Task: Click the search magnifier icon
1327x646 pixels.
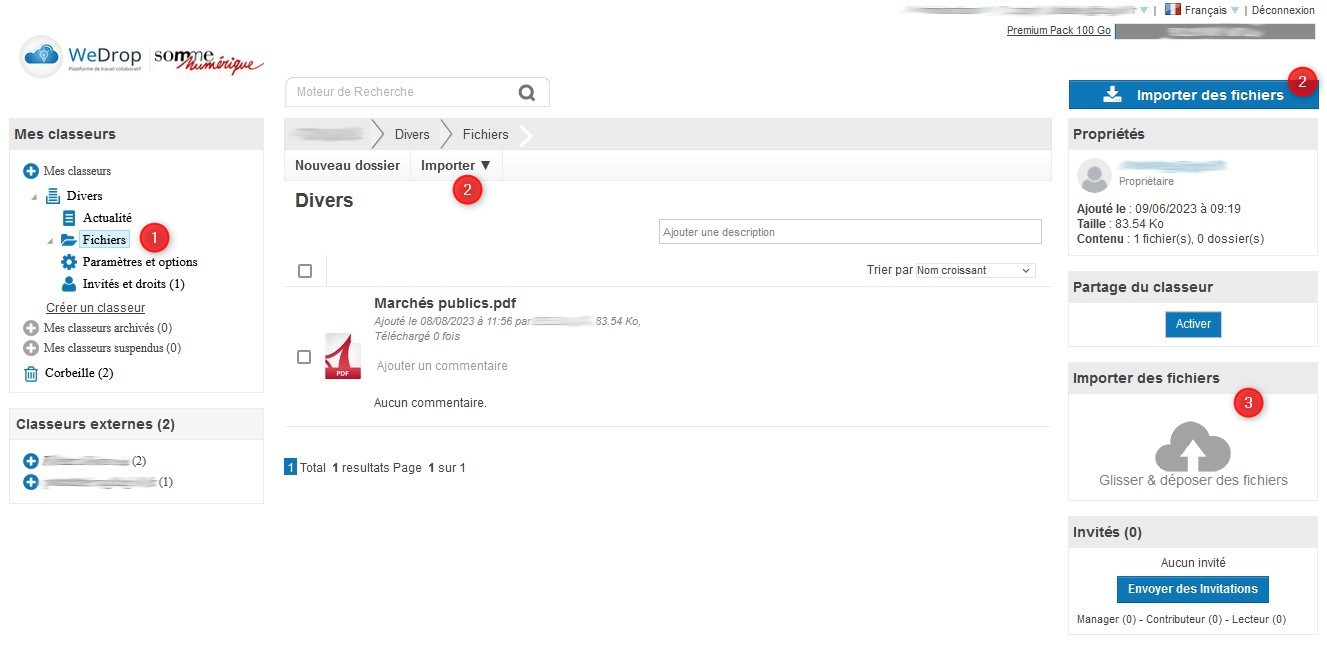Action: point(527,92)
